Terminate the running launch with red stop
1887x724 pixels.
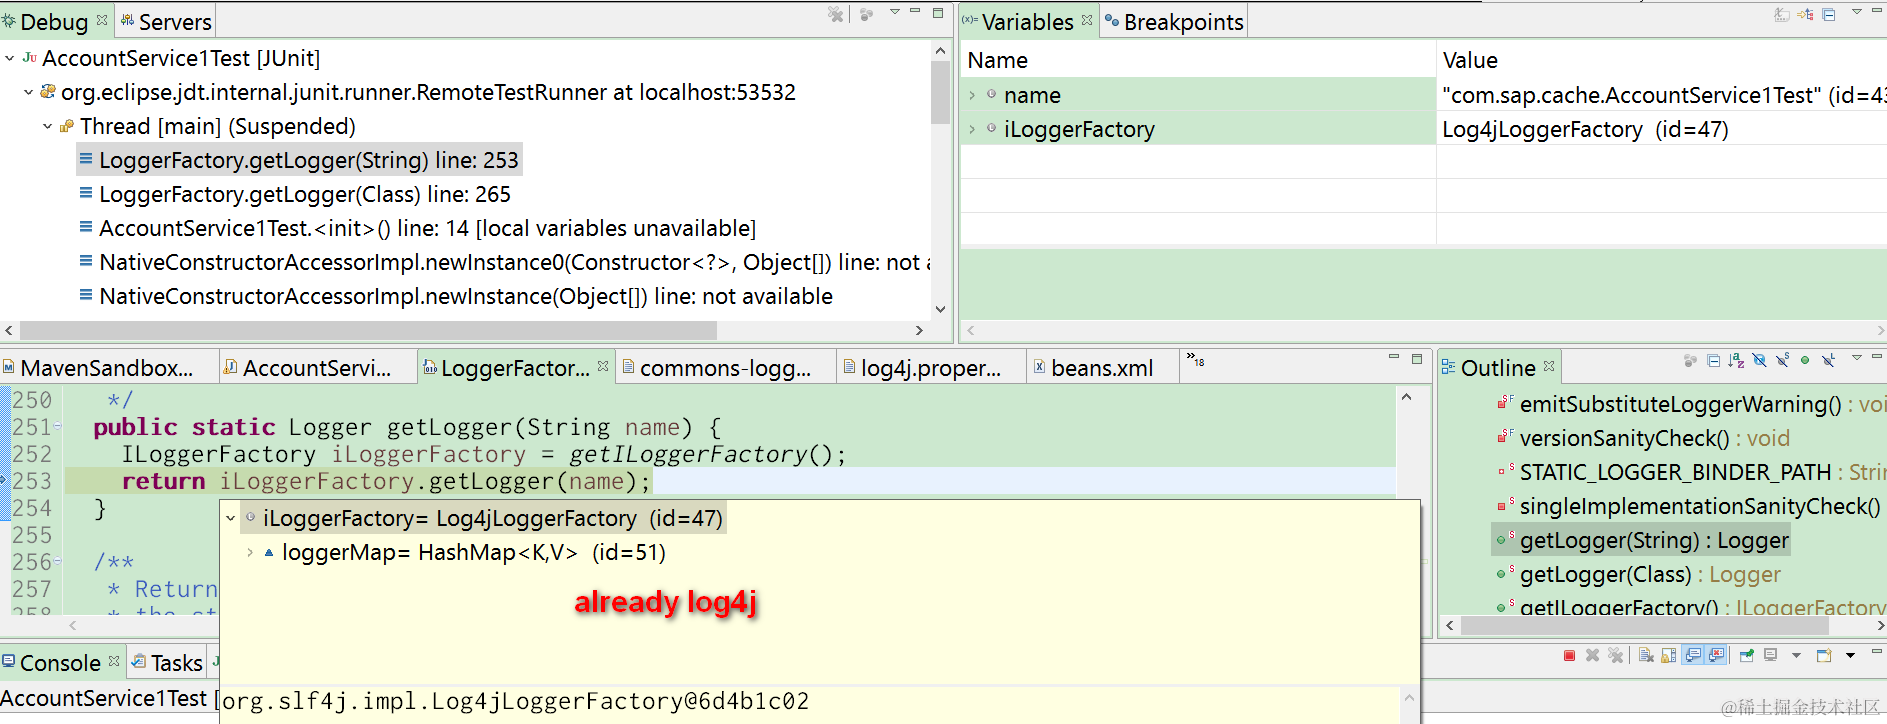coord(1569,655)
